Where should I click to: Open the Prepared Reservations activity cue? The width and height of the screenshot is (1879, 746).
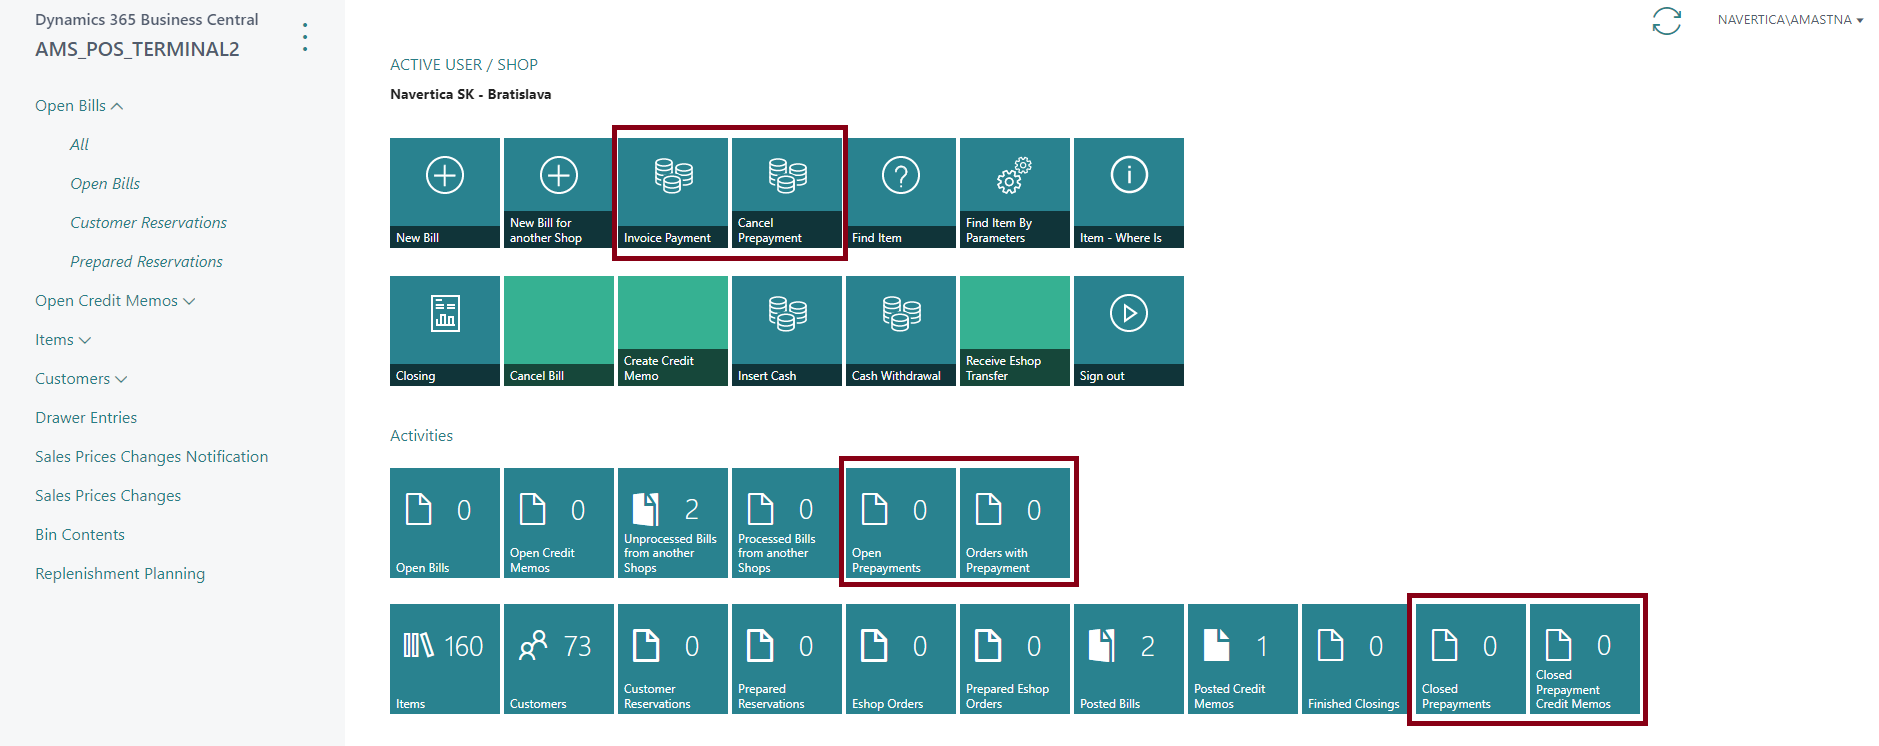(787, 659)
